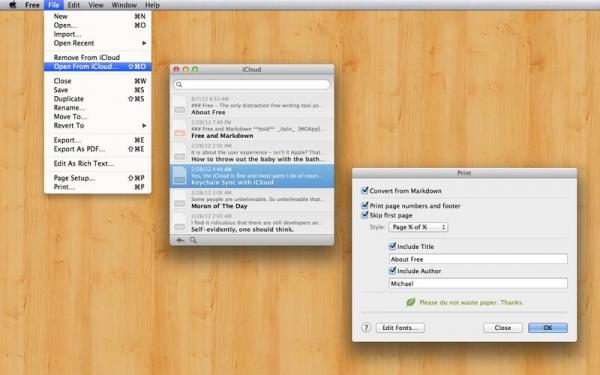The width and height of the screenshot is (600, 375).
Task: Click the iCloud window search field
Action: 252,84
